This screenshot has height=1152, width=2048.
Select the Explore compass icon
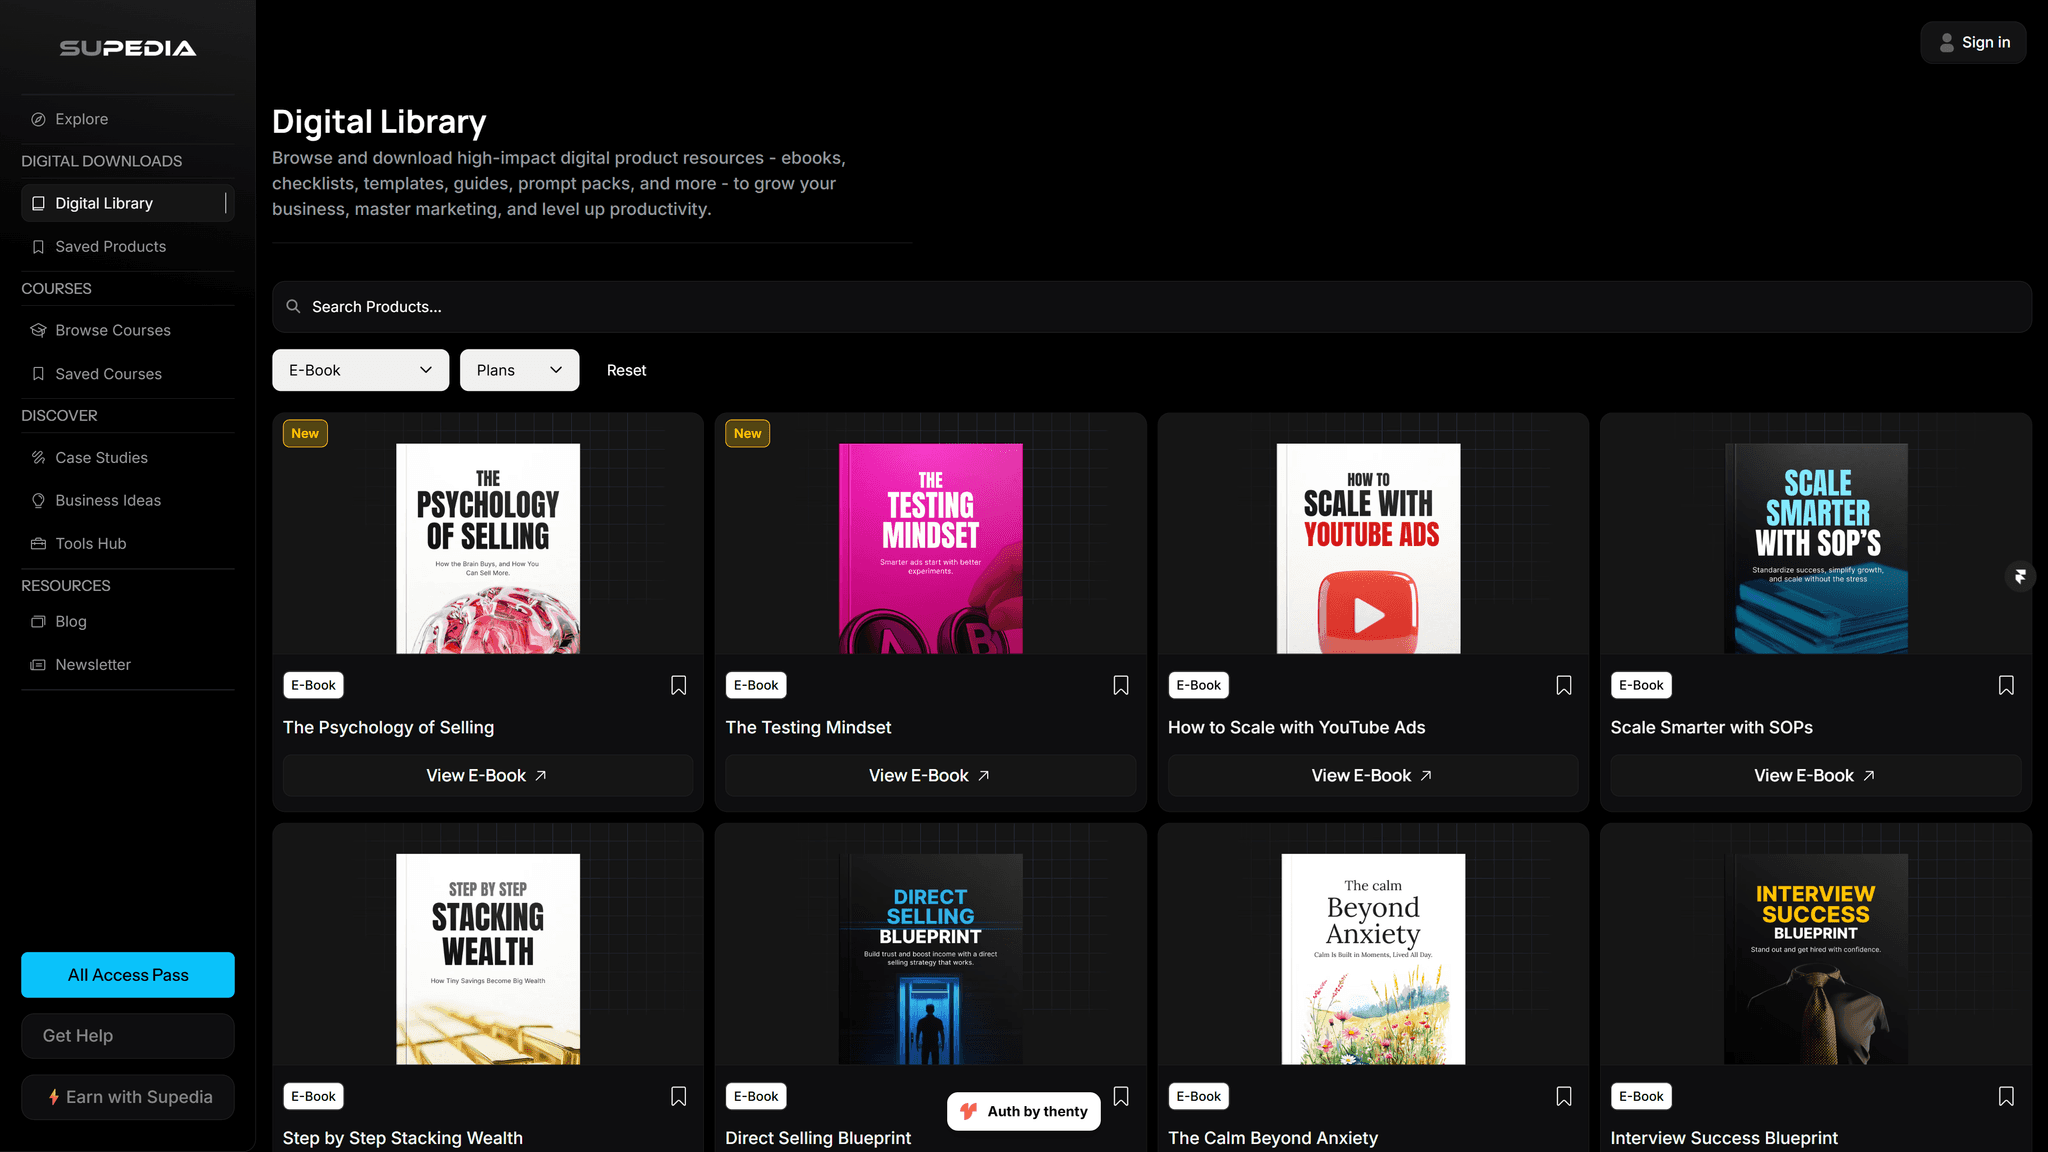click(x=38, y=118)
